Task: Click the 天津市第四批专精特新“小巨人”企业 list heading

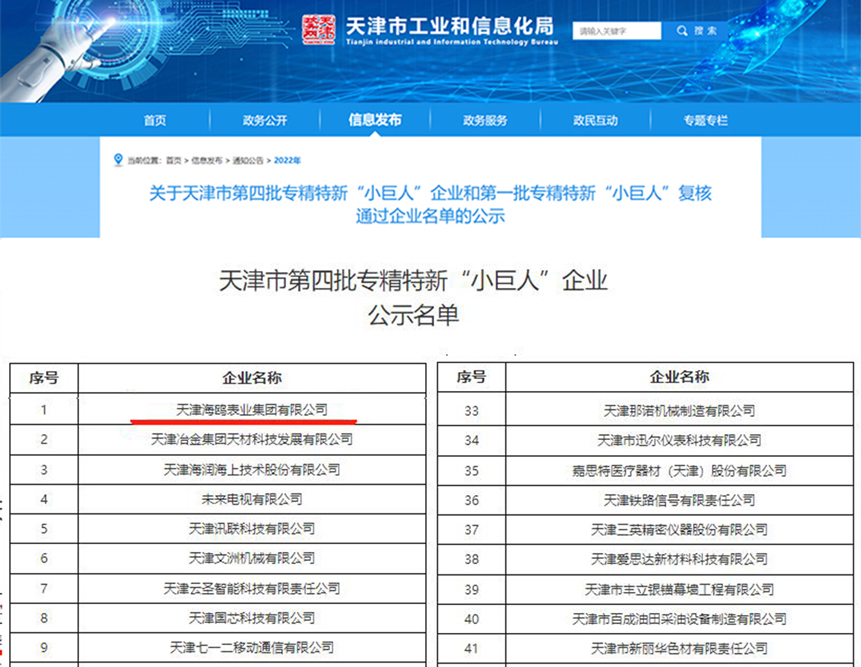Action: 413,281
